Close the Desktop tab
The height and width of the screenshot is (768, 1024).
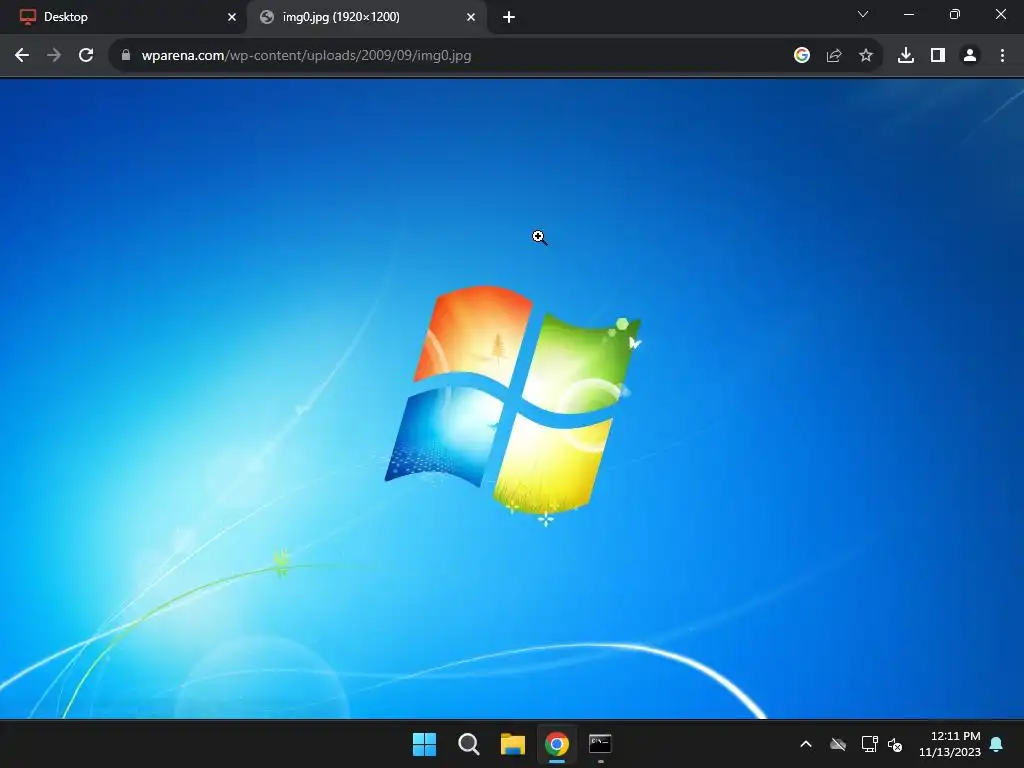[232, 18]
